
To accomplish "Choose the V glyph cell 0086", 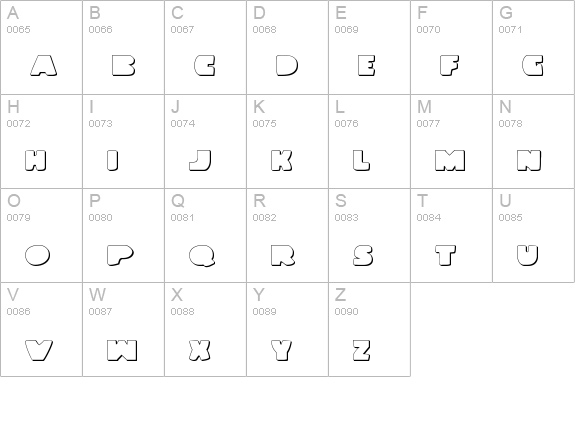I will (41, 329).
